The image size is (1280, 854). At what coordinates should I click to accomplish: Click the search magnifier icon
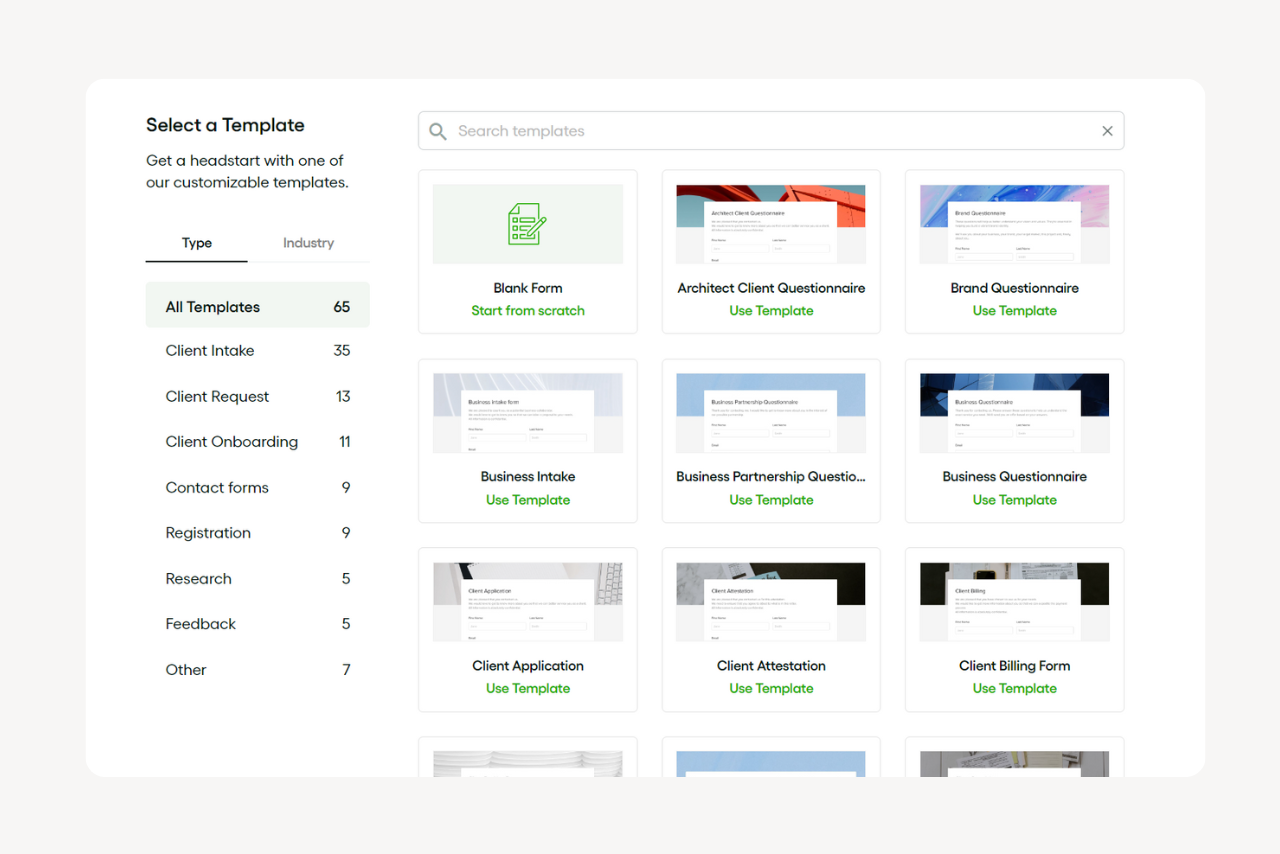(438, 131)
